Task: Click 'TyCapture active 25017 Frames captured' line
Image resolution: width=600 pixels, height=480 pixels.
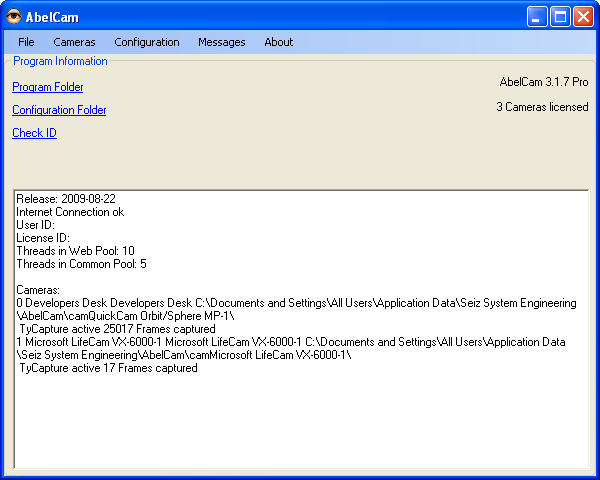Action: pos(117,329)
